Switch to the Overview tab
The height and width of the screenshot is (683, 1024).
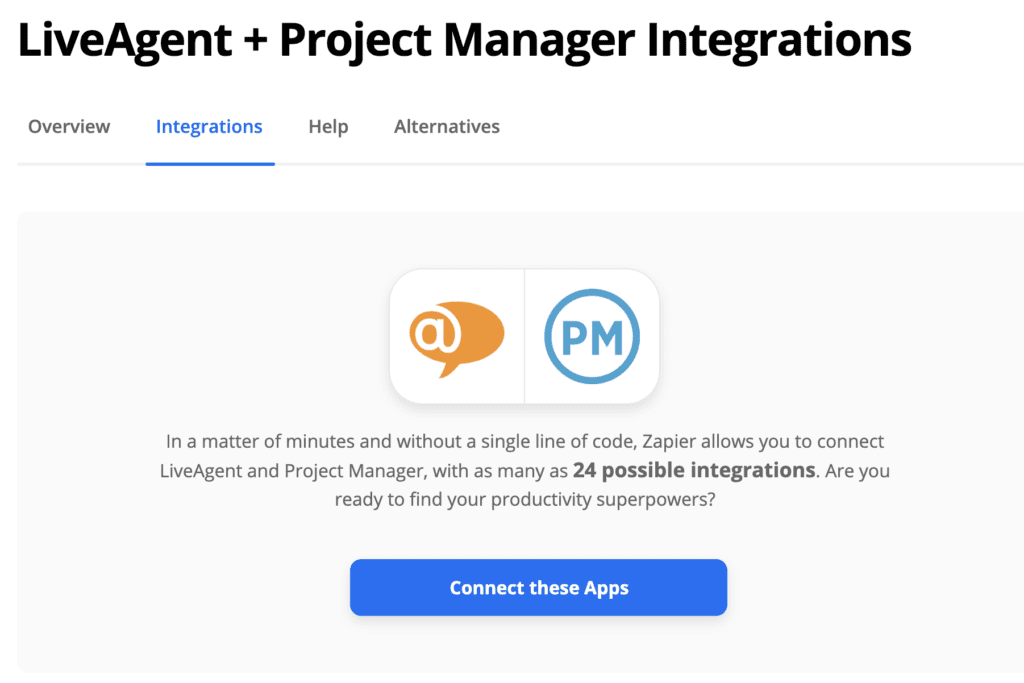68,126
